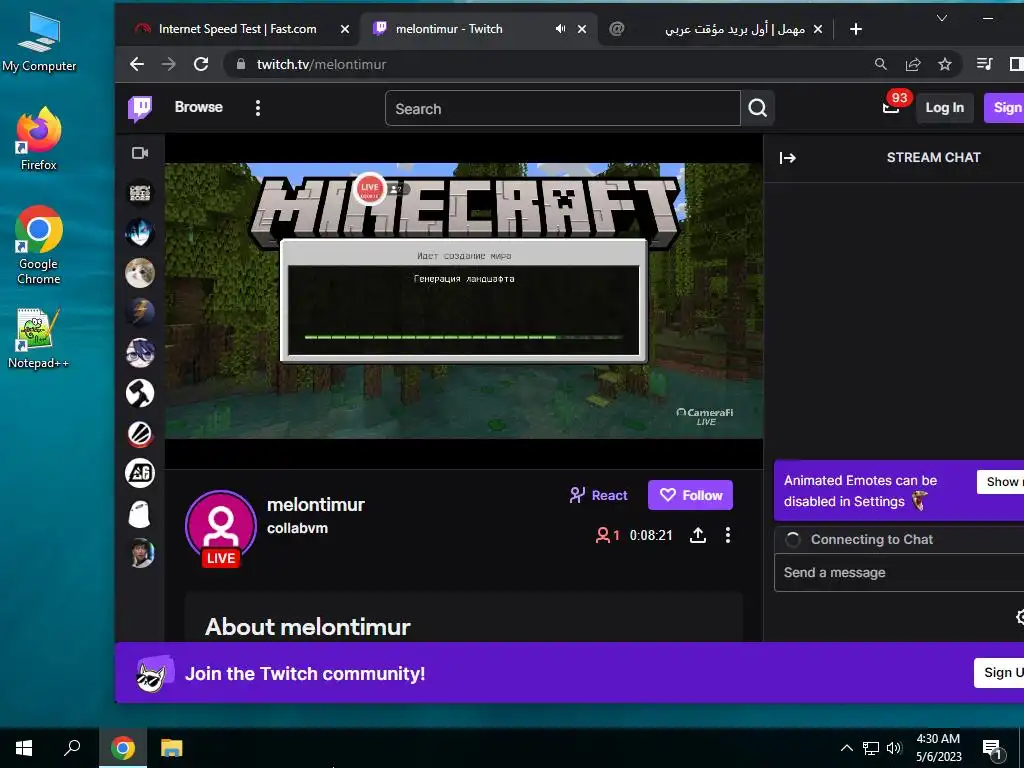The height and width of the screenshot is (768, 1024).
Task: Click the LIVE badge on the video
Action: click(x=370, y=189)
